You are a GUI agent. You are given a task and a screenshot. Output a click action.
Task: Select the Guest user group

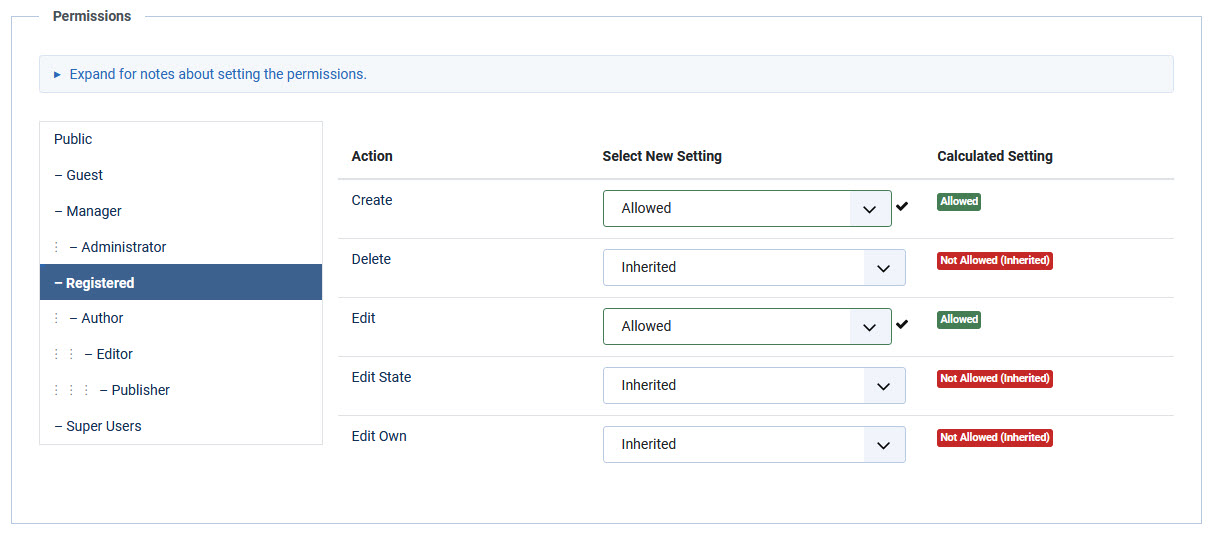coord(84,175)
